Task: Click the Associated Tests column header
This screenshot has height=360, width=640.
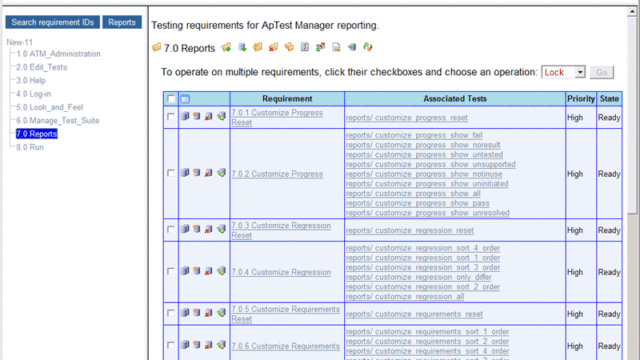Action: 455,99
